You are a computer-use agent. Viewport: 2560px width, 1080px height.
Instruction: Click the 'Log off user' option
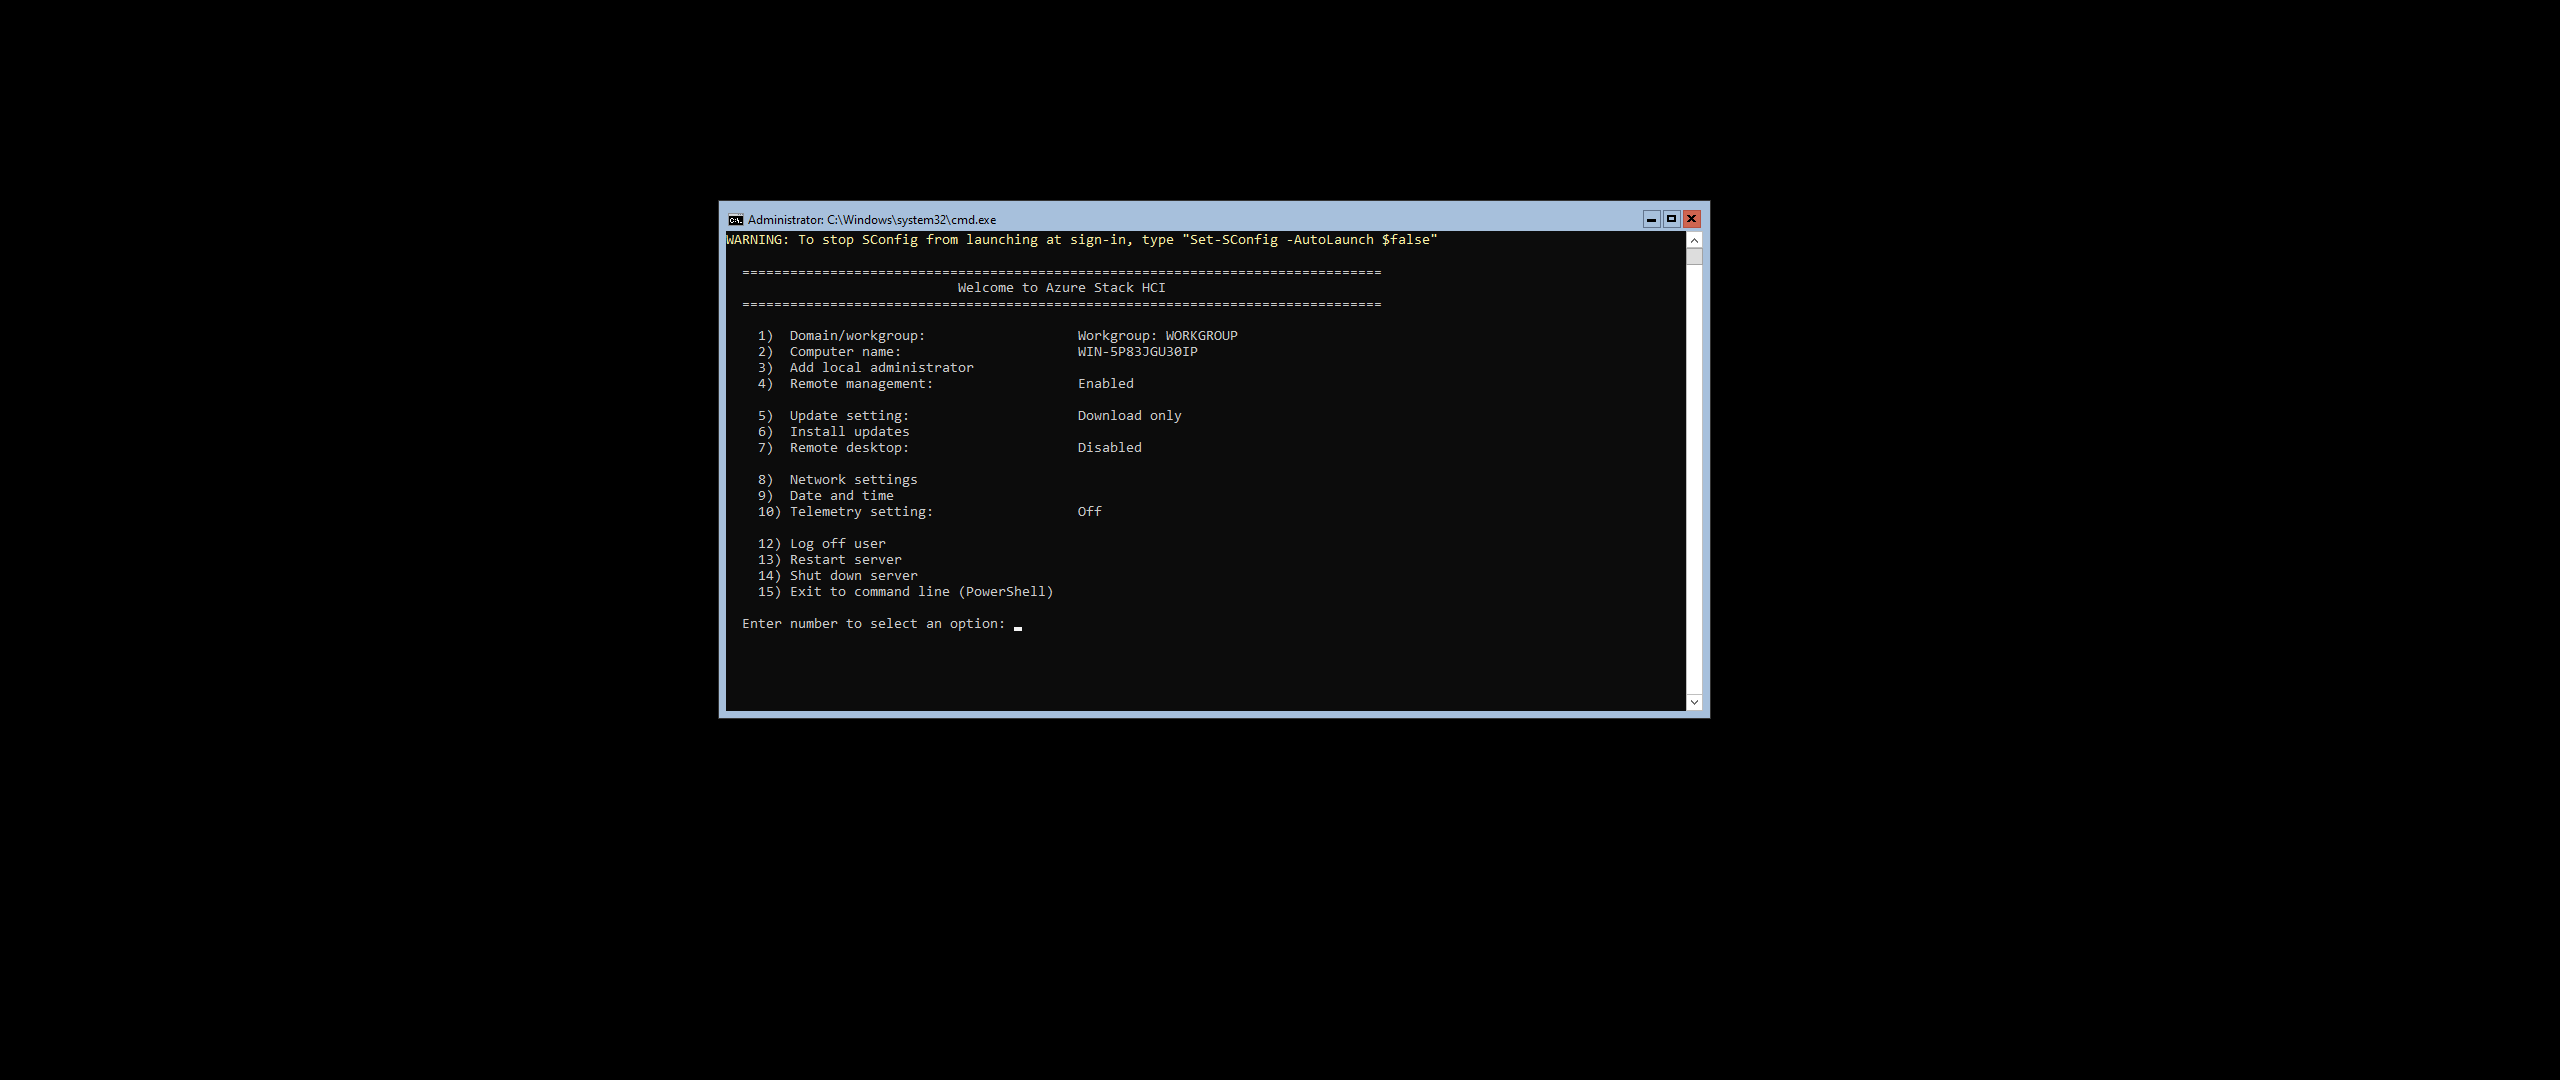[821, 544]
